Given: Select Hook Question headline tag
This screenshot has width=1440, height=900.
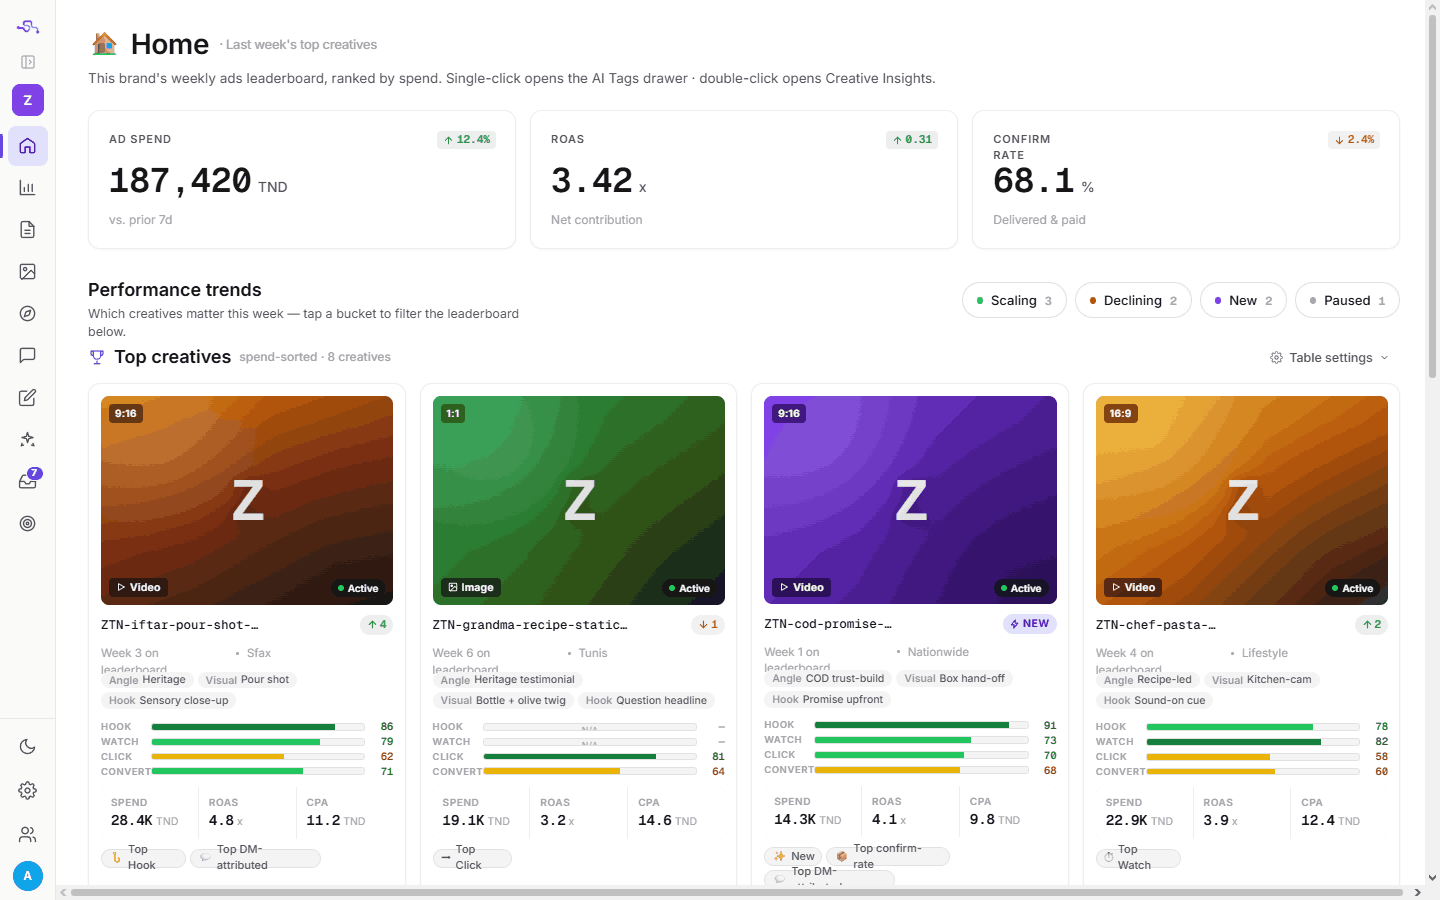Looking at the screenshot, I should pos(646,701).
